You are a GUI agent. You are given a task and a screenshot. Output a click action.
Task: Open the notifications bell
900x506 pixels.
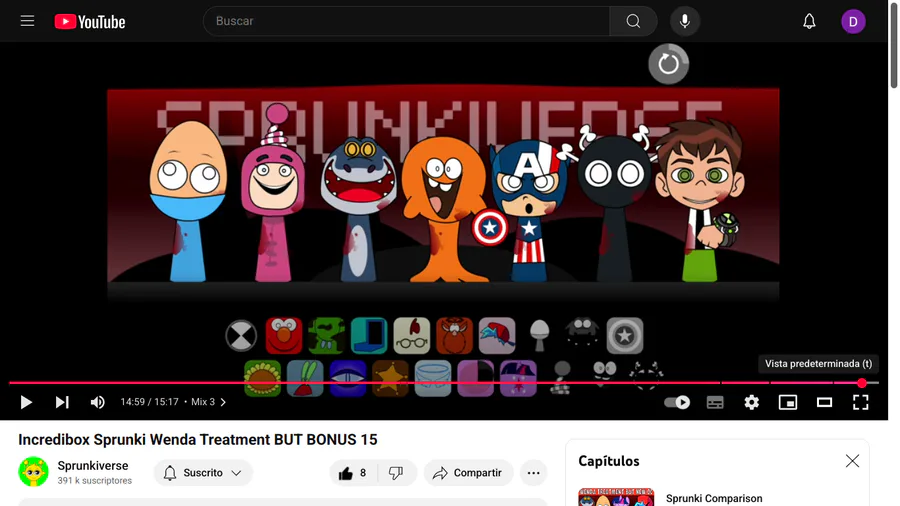coord(809,21)
